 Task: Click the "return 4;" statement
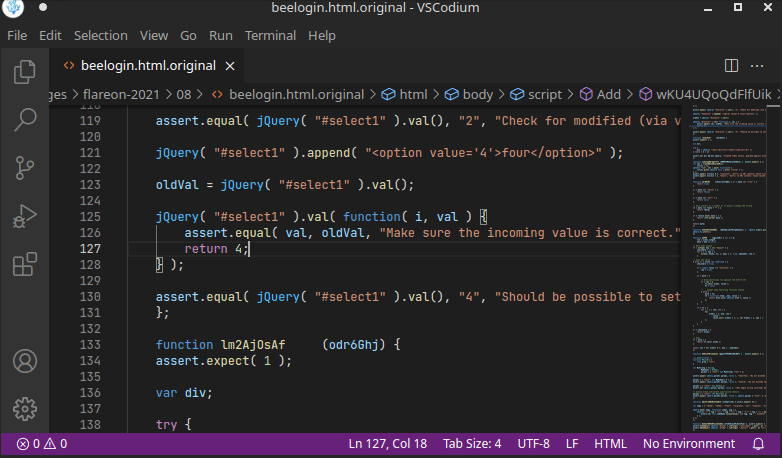click(x=216, y=248)
